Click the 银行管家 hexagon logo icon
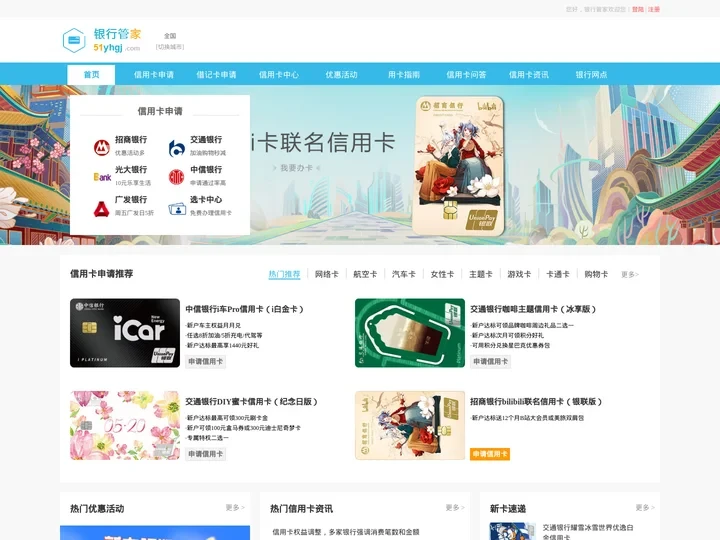The width and height of the screenshot is (720, 540). click(x=74, y=40)
